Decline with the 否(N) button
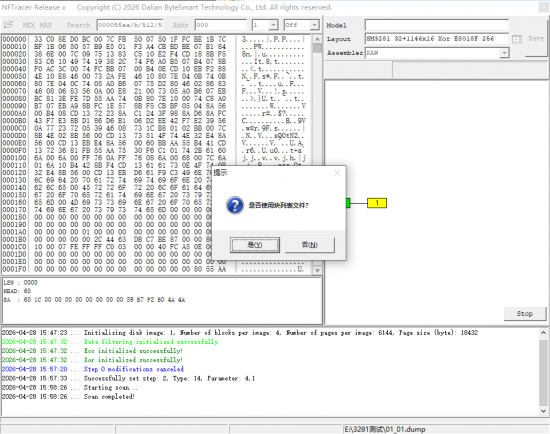Viewport: 550px width, 434px height. [309, 245]
